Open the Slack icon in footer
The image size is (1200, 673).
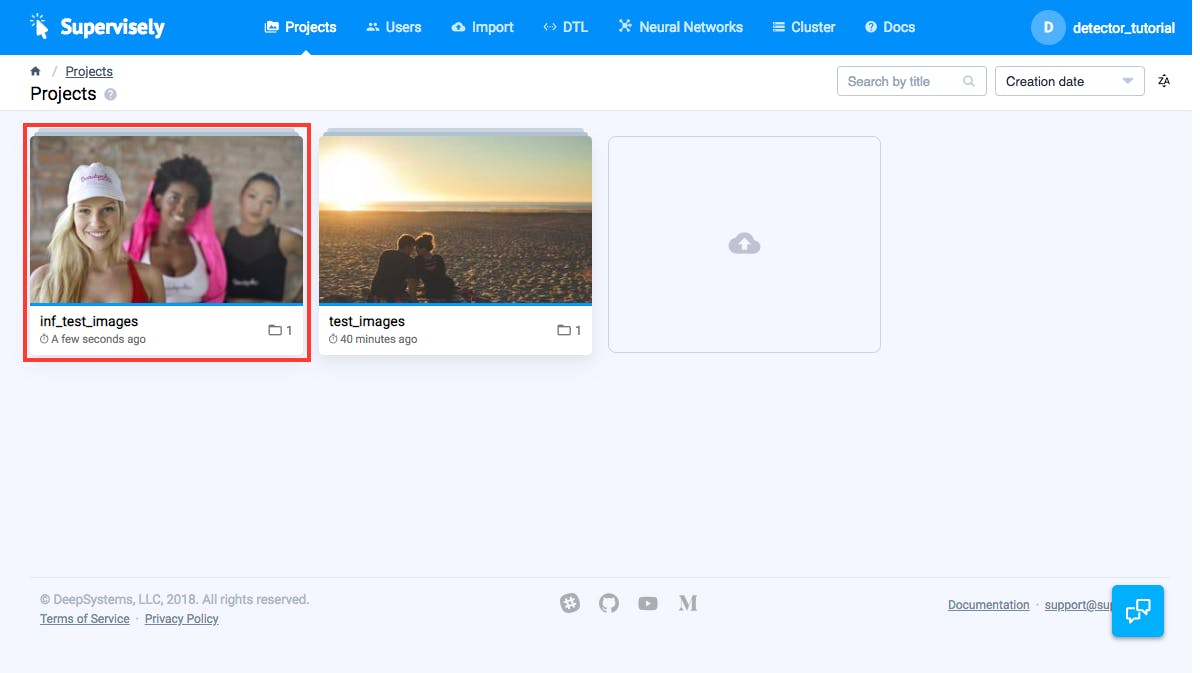pyautogui.click(x=570, y=603)
